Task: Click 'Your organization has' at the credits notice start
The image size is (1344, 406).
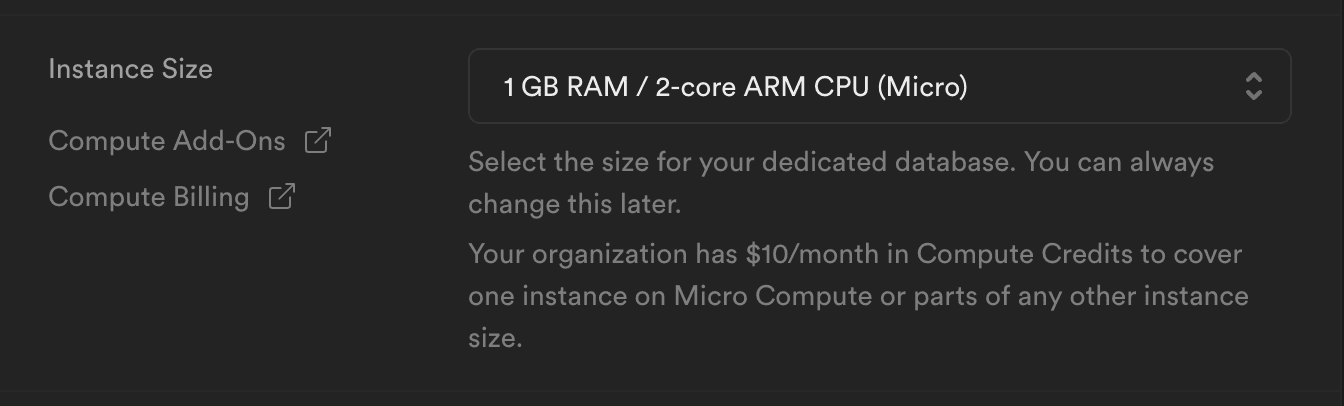Action: click(x=603, y=254)
